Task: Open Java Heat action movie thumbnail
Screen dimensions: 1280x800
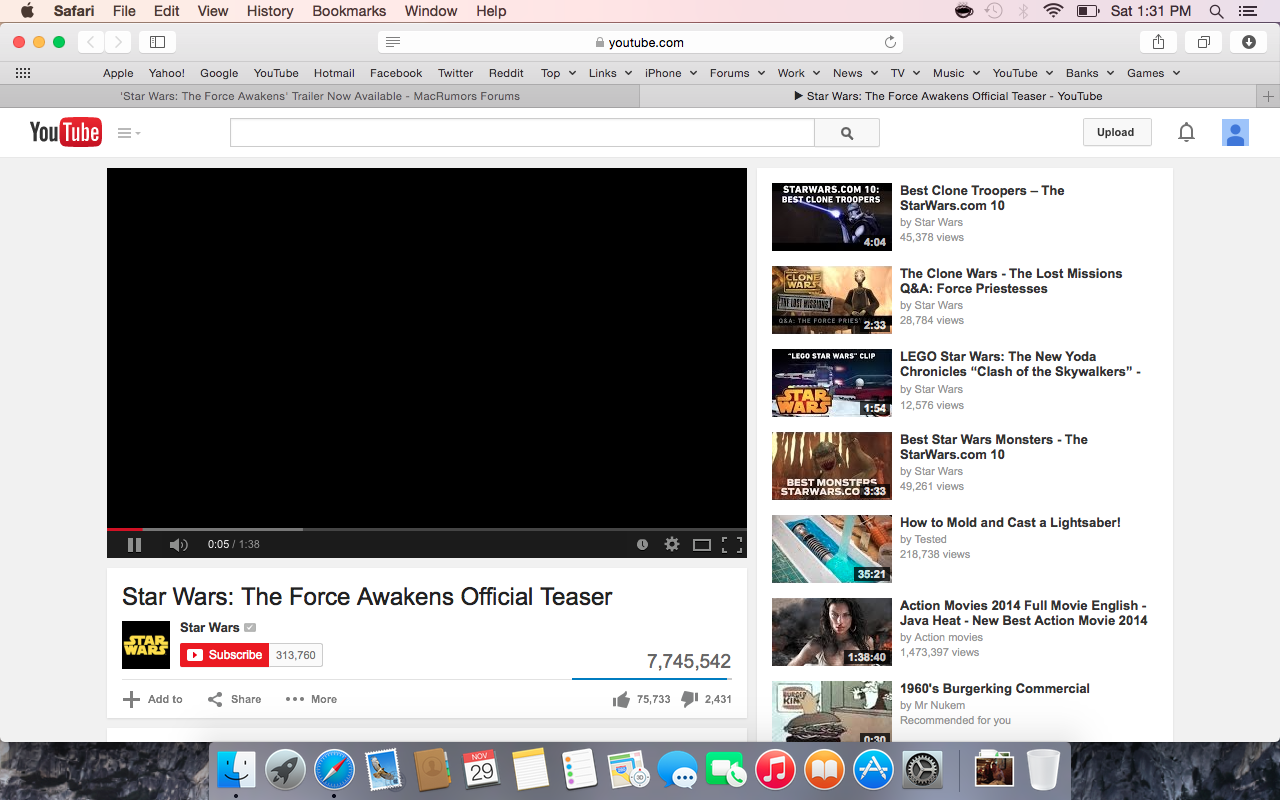Action: coord(832,632)
